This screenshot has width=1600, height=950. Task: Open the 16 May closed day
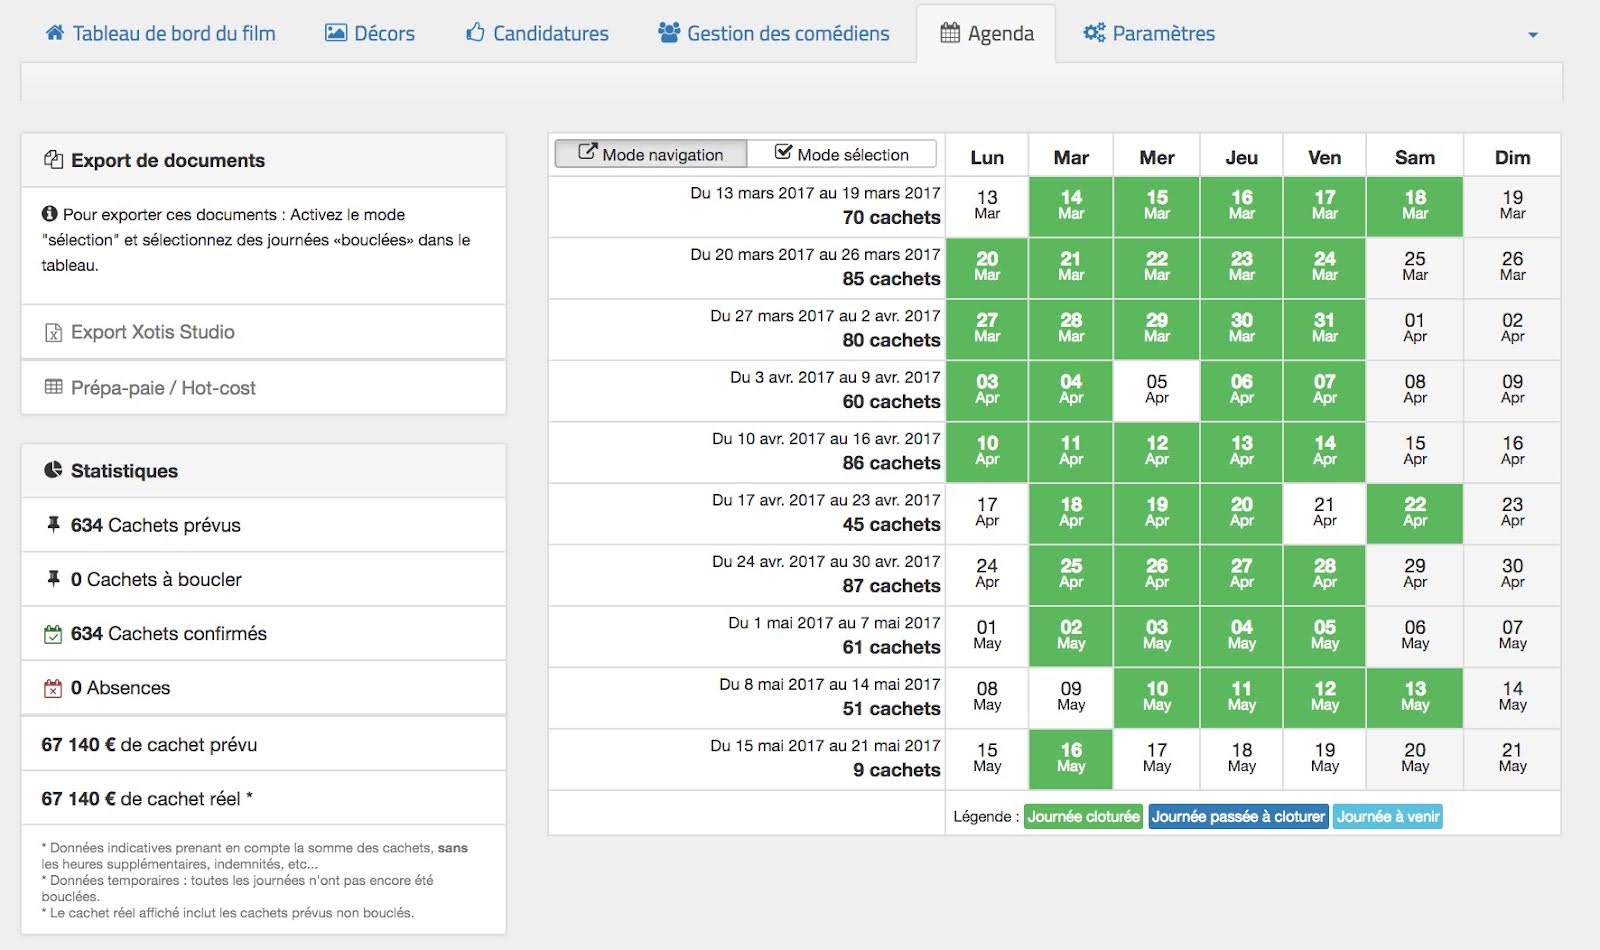[x=1070, y=758]
